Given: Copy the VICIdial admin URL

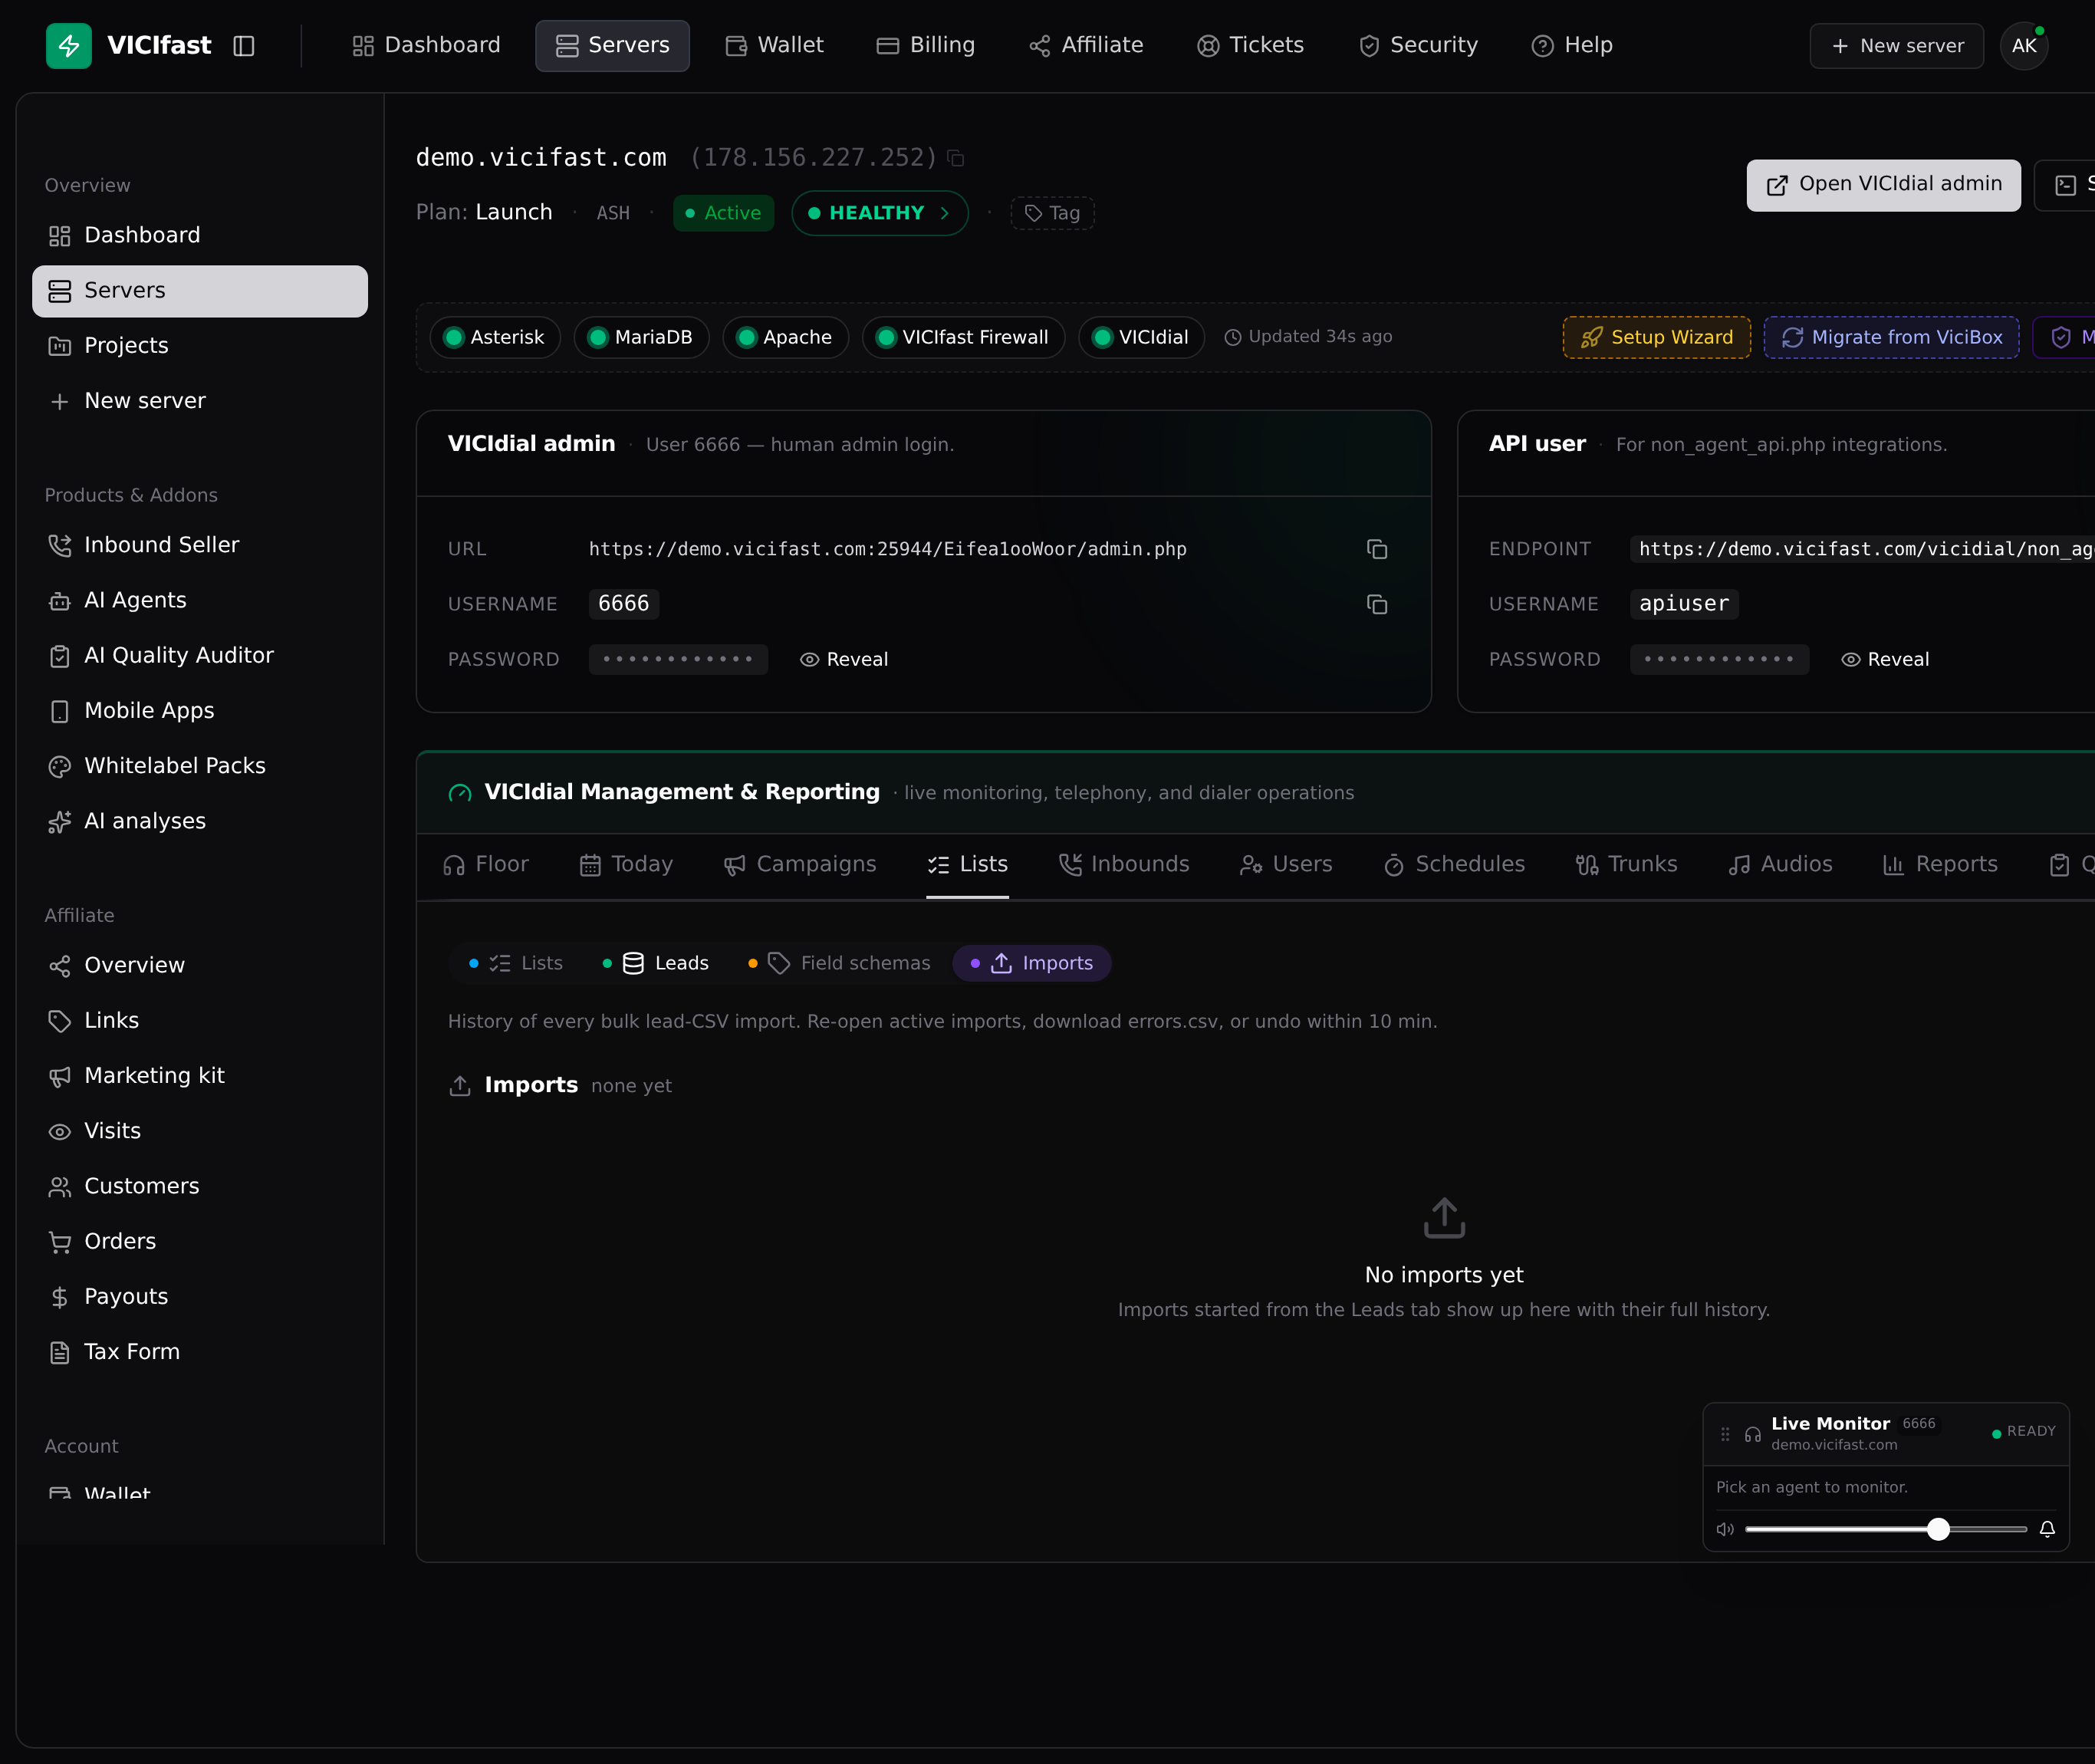Looking at the screenshot, I should coord(1377,549).
